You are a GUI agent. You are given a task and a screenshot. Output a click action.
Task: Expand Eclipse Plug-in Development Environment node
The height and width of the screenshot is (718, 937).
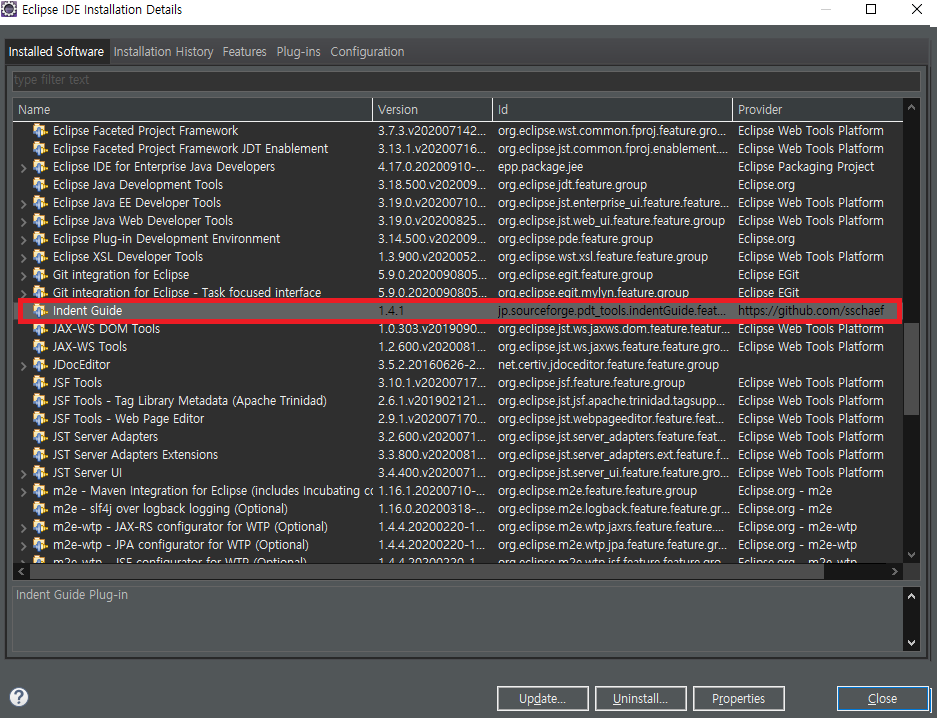pos(23,240)
